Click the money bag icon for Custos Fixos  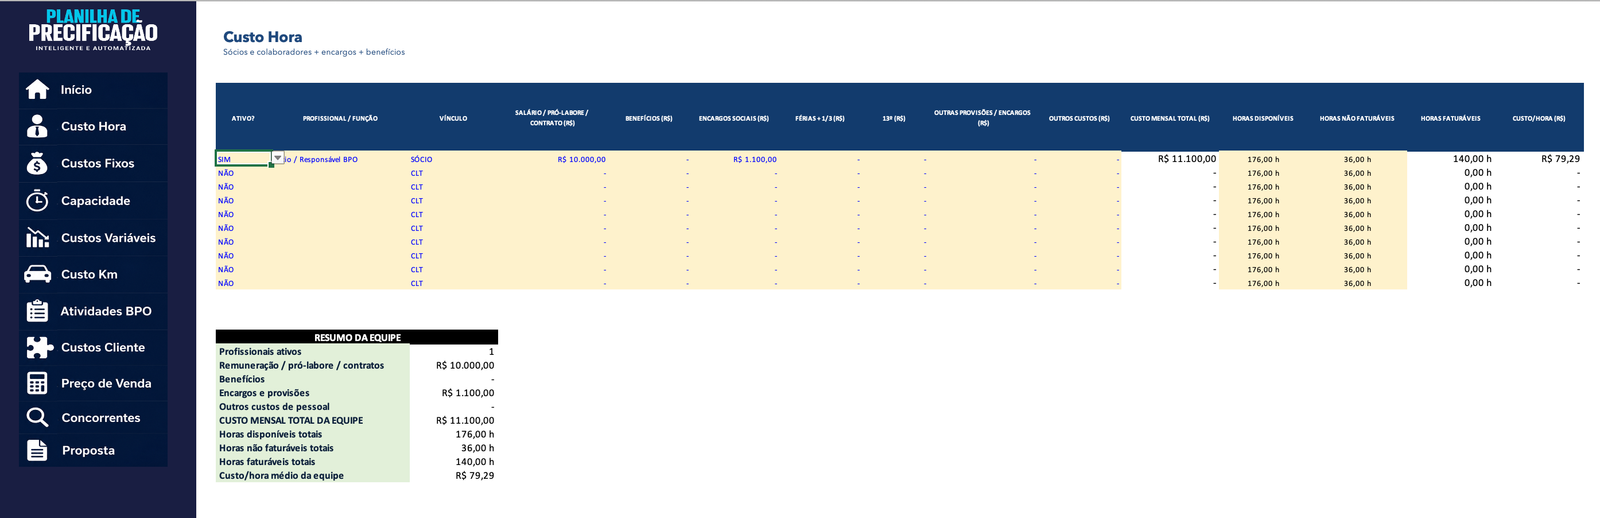point(37,163)
